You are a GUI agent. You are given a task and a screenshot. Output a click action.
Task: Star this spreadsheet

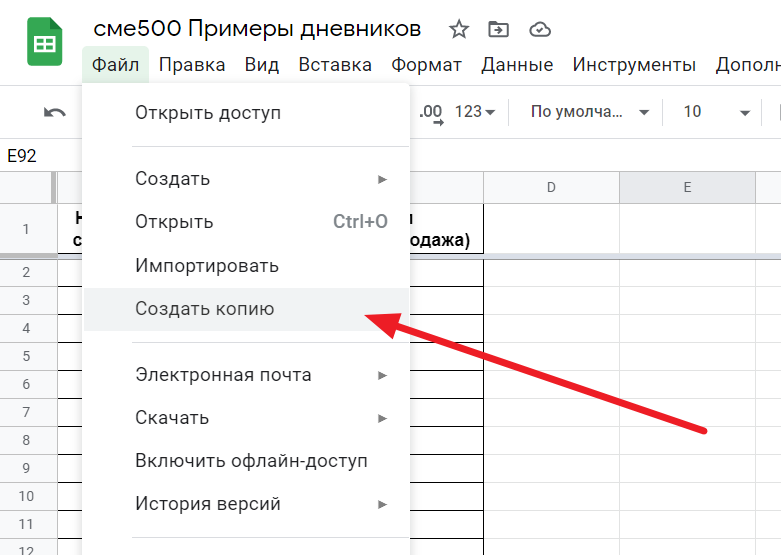[x=459, y=29]
